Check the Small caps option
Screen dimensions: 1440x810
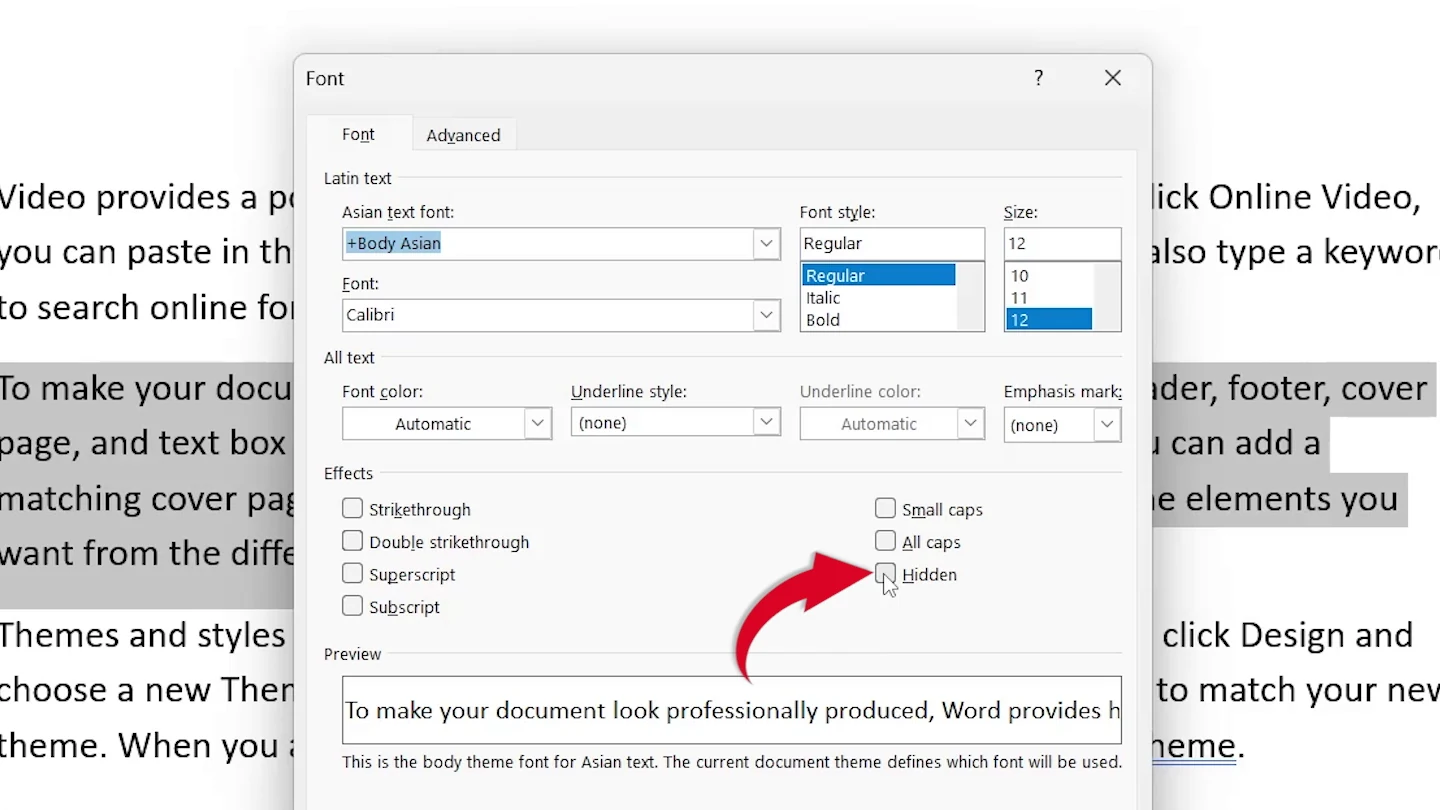[x=885, y=509]
